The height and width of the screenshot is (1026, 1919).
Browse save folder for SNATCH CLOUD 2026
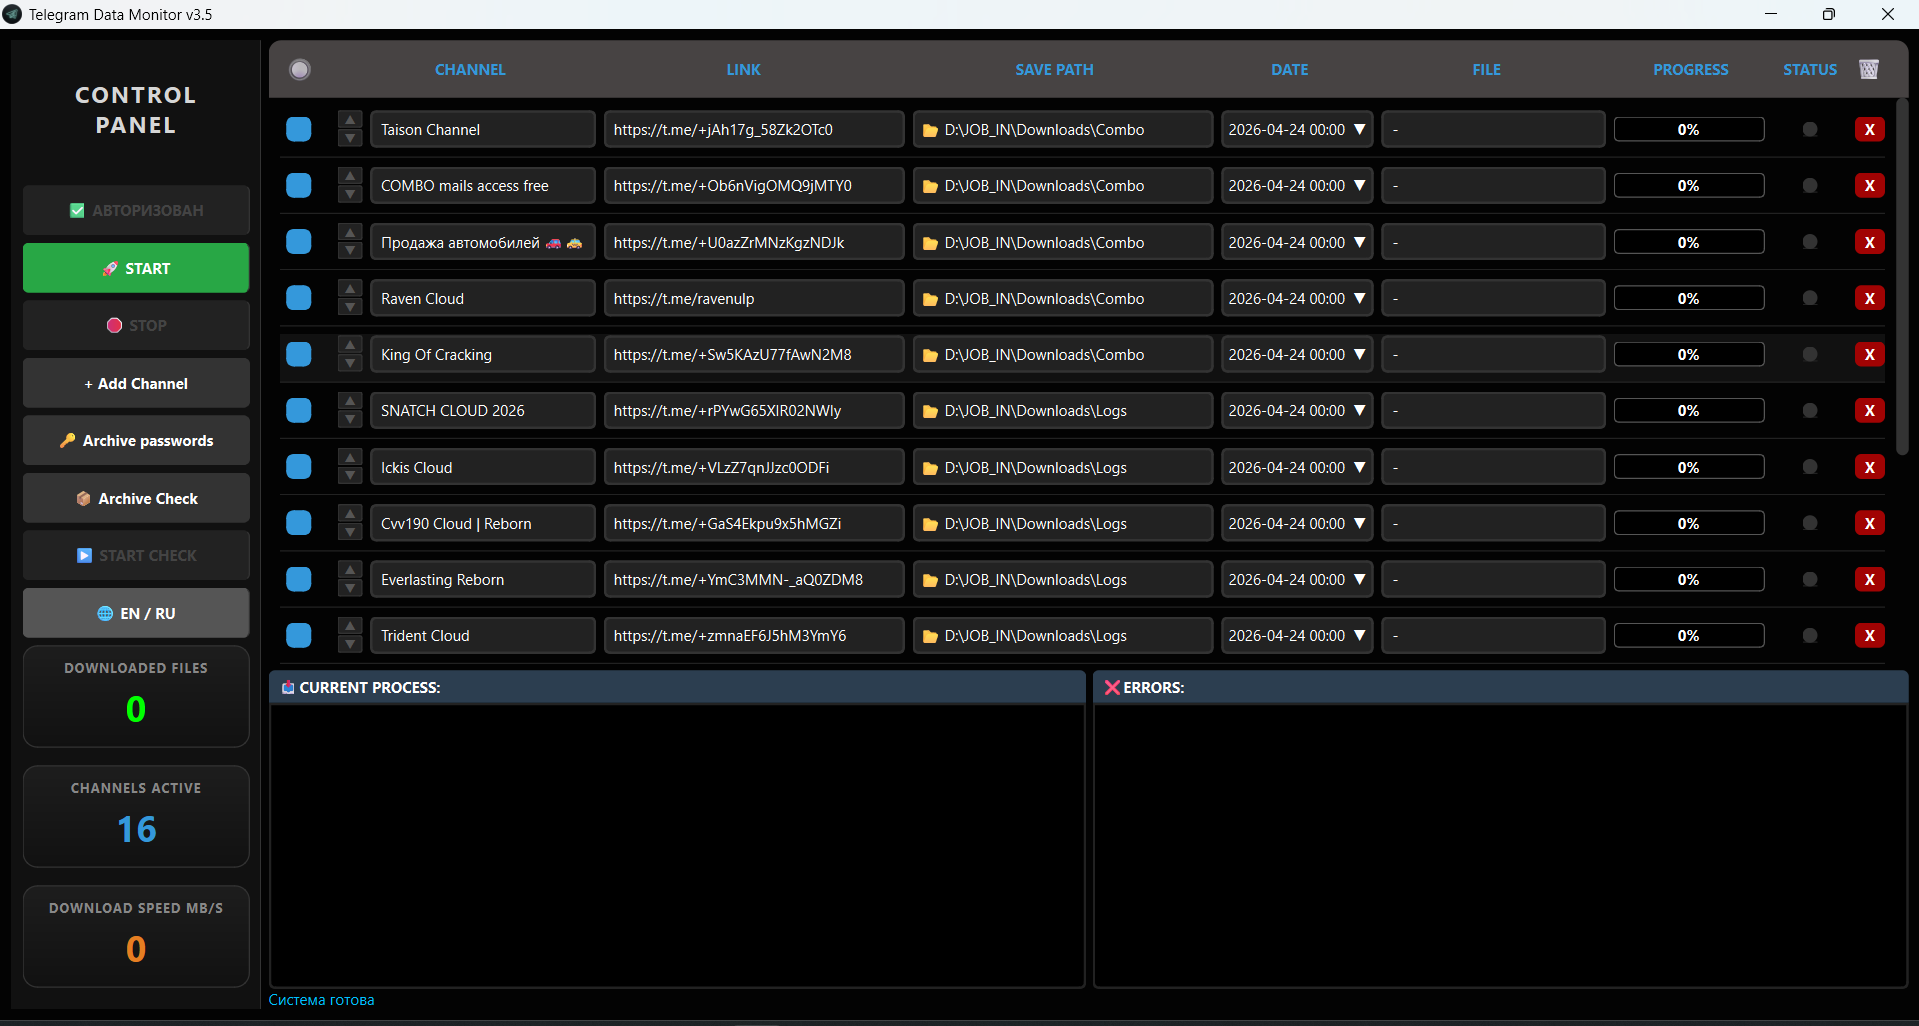coord(930,411)
